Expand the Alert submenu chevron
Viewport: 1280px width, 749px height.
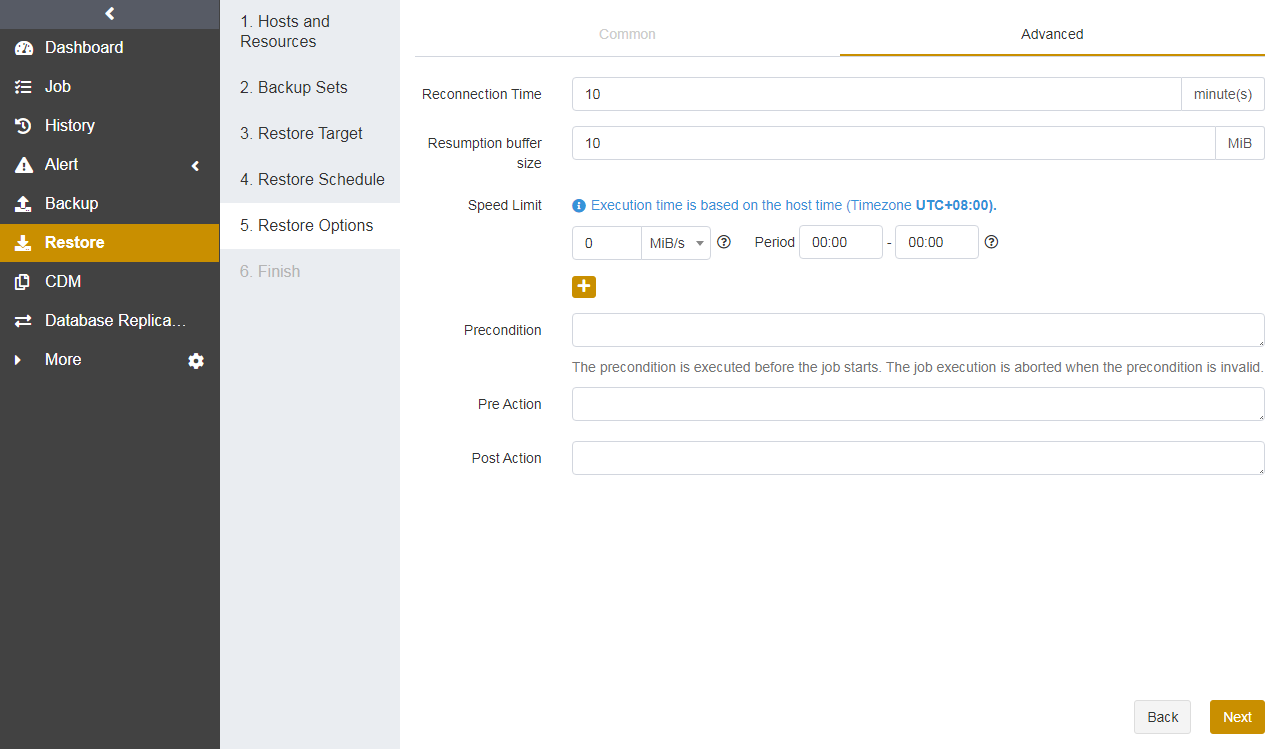[196, 166]
